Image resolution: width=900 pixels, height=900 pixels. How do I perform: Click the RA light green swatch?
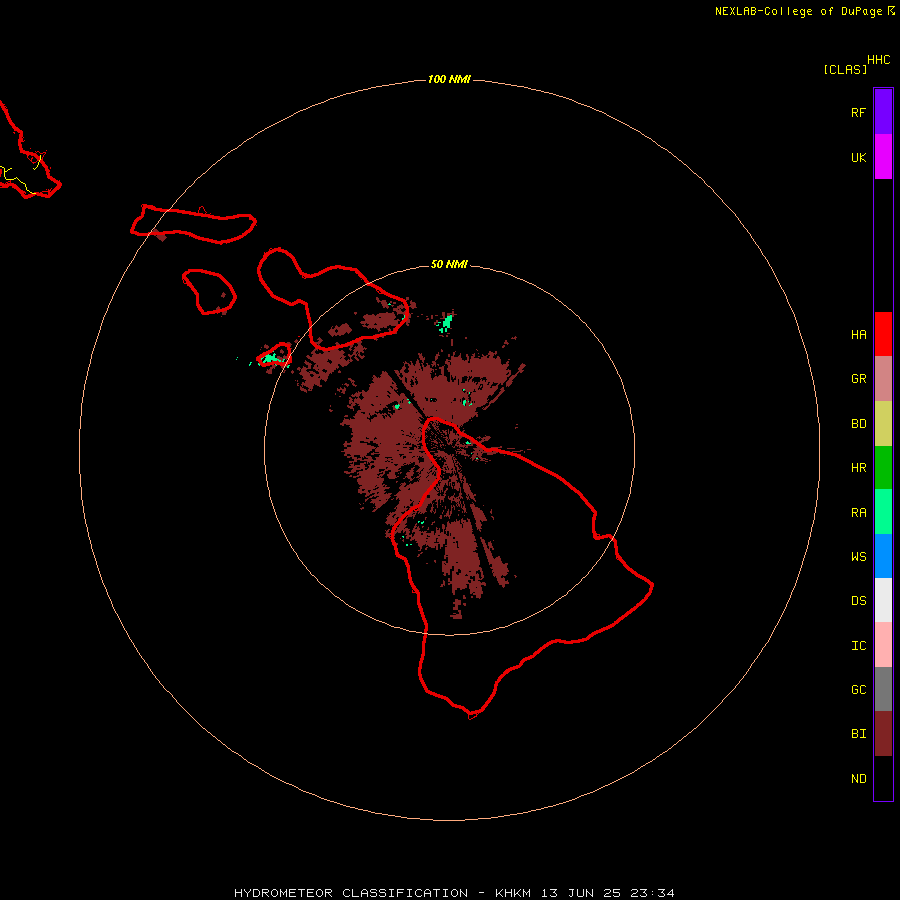point(883,512)
